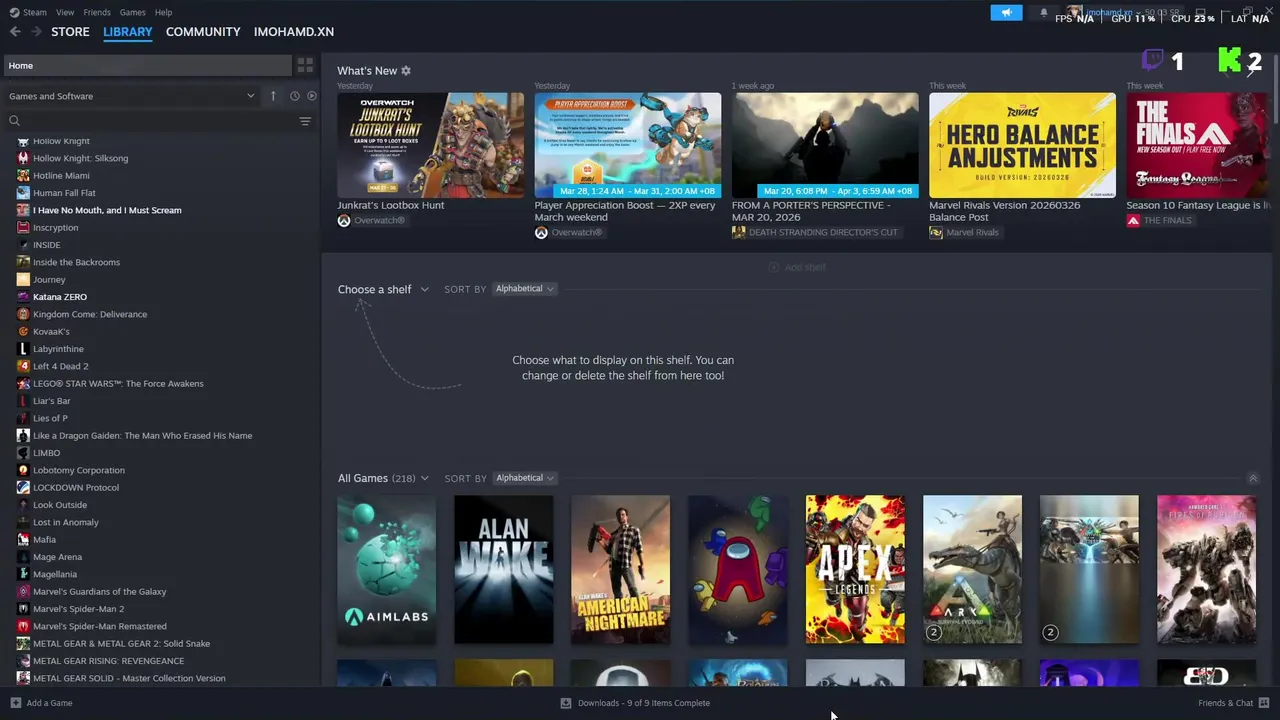This screenshot has width=1280, height=720.
Task: Open All Games Alphabetical sort dropdown
Action: click(x=524, y=478)
